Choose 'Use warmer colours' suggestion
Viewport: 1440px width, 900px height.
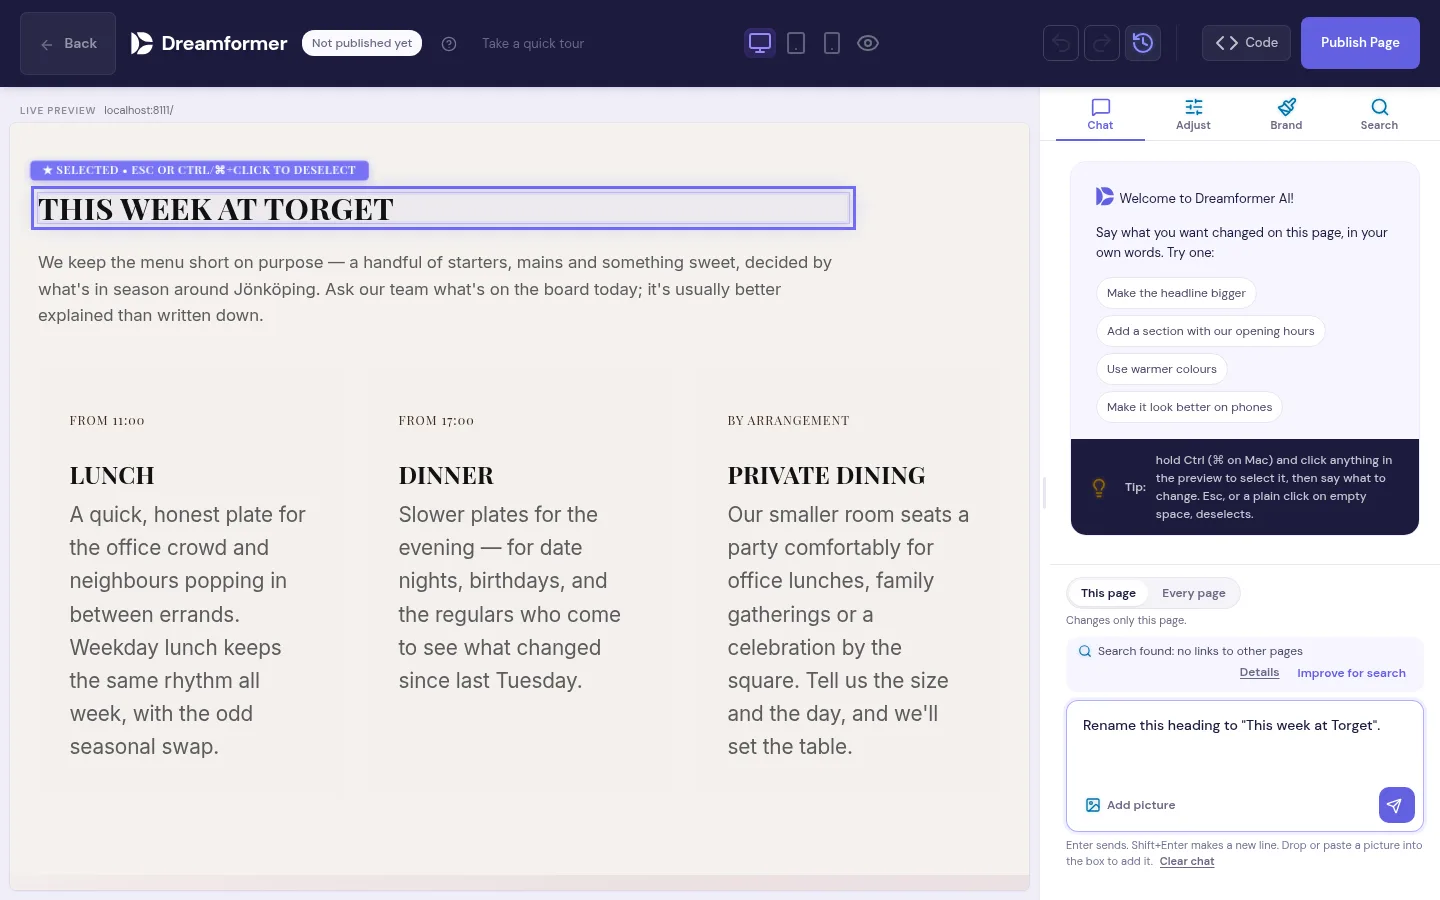click(1161, 369)
